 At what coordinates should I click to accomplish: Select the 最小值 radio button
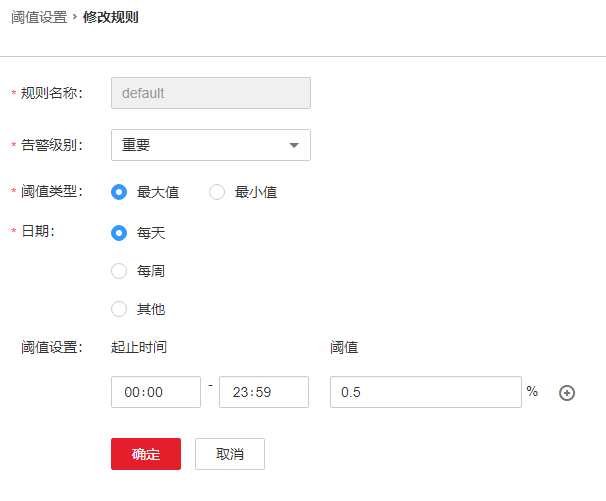click(217, 192)
